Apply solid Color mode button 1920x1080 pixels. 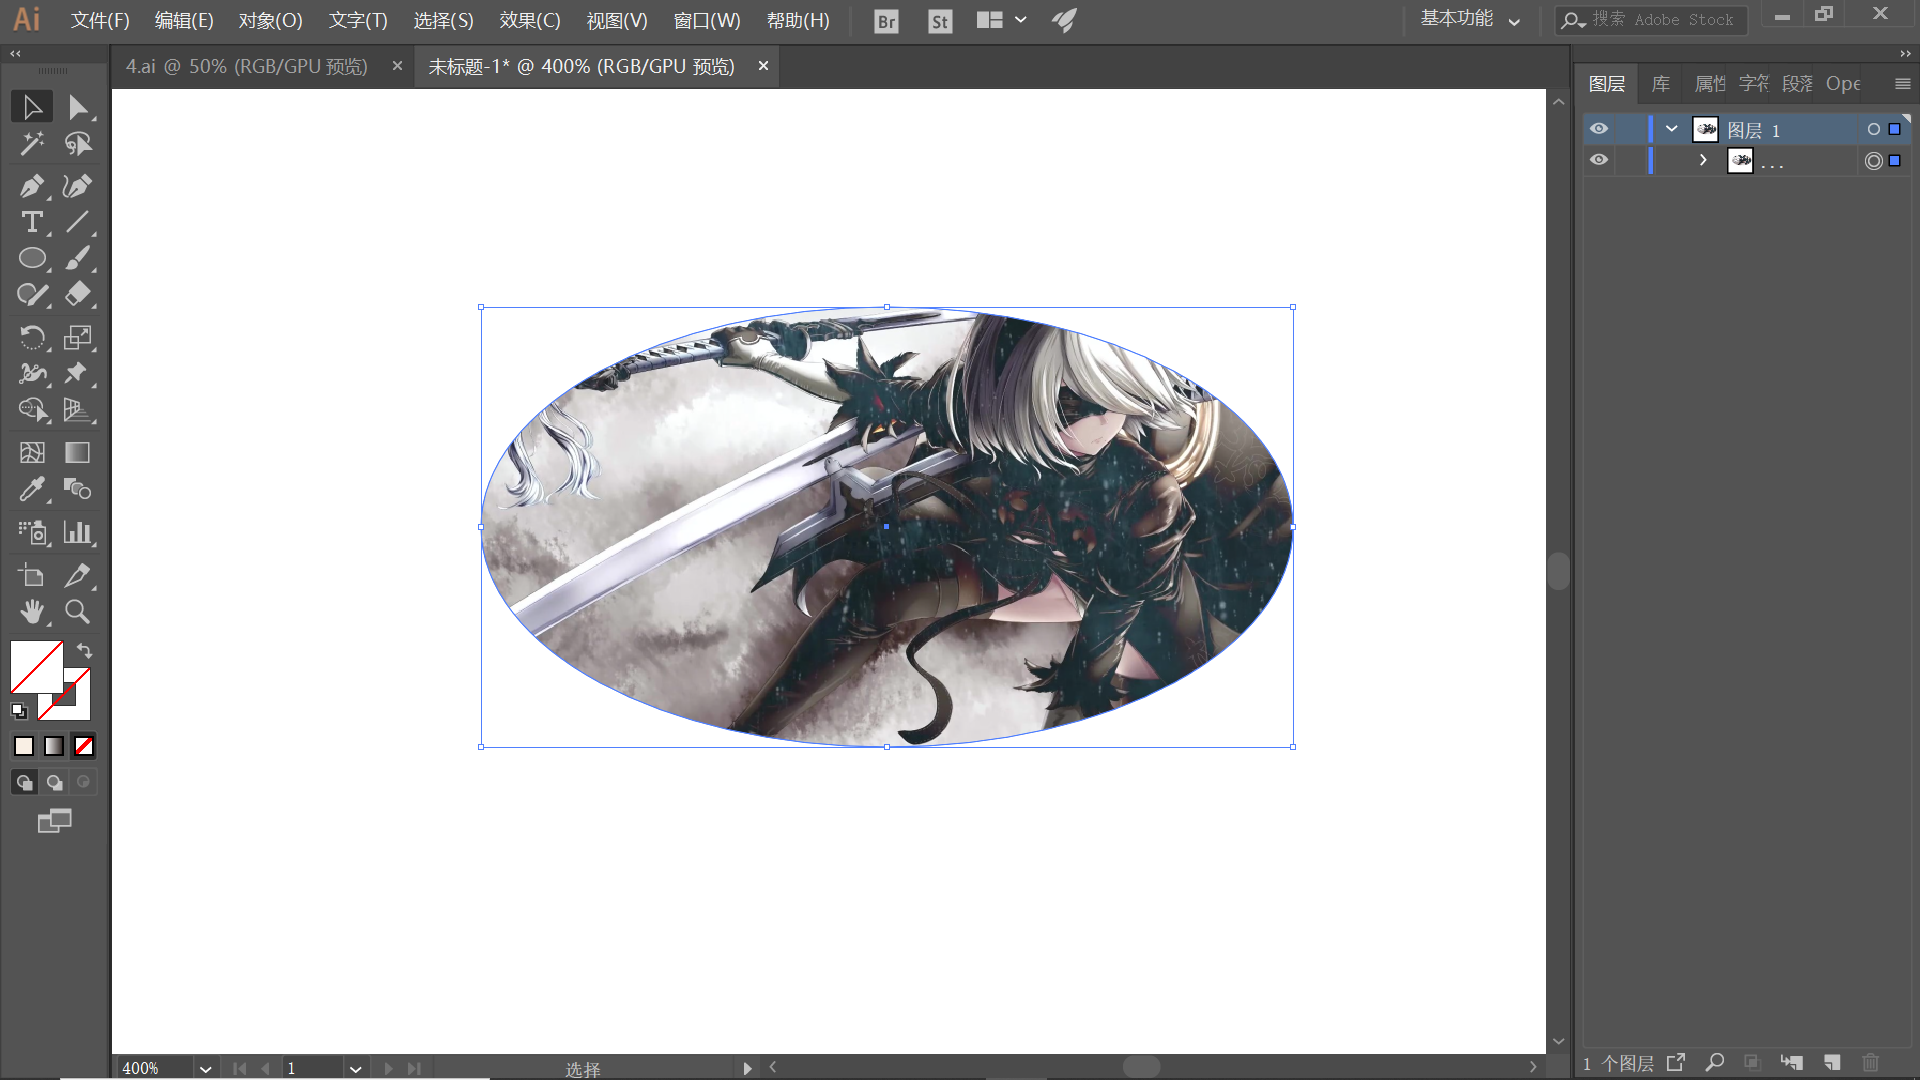(24, 746)
